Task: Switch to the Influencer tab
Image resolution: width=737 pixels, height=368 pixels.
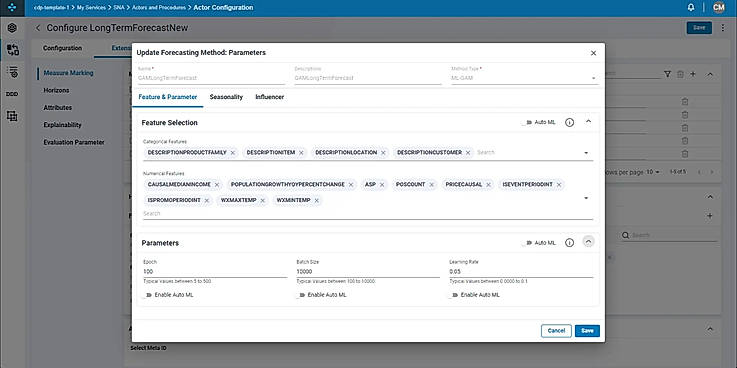Action: [x=269, y=97]
